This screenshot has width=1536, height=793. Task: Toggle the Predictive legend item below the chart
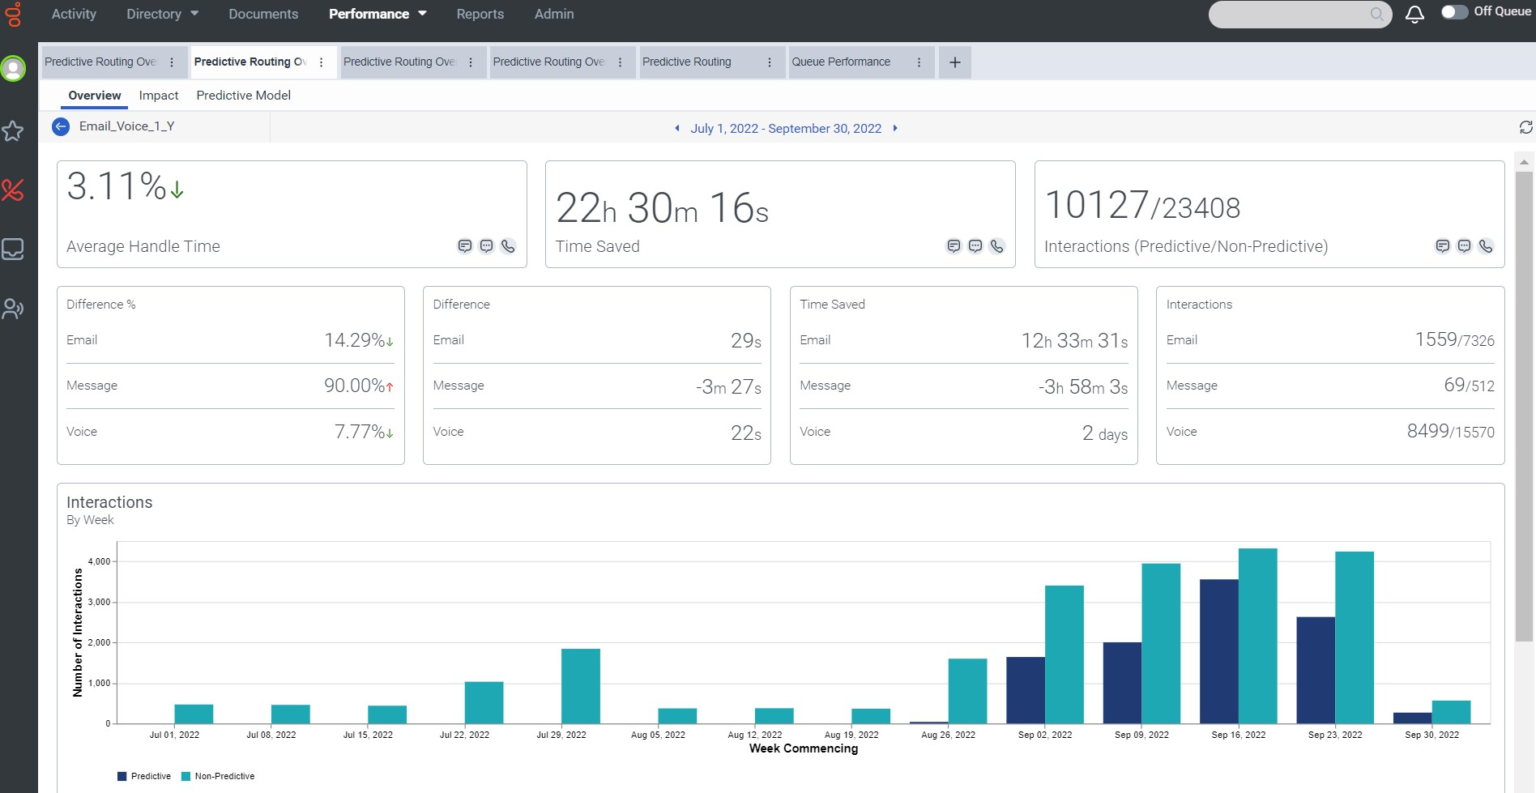click(144, 776)
